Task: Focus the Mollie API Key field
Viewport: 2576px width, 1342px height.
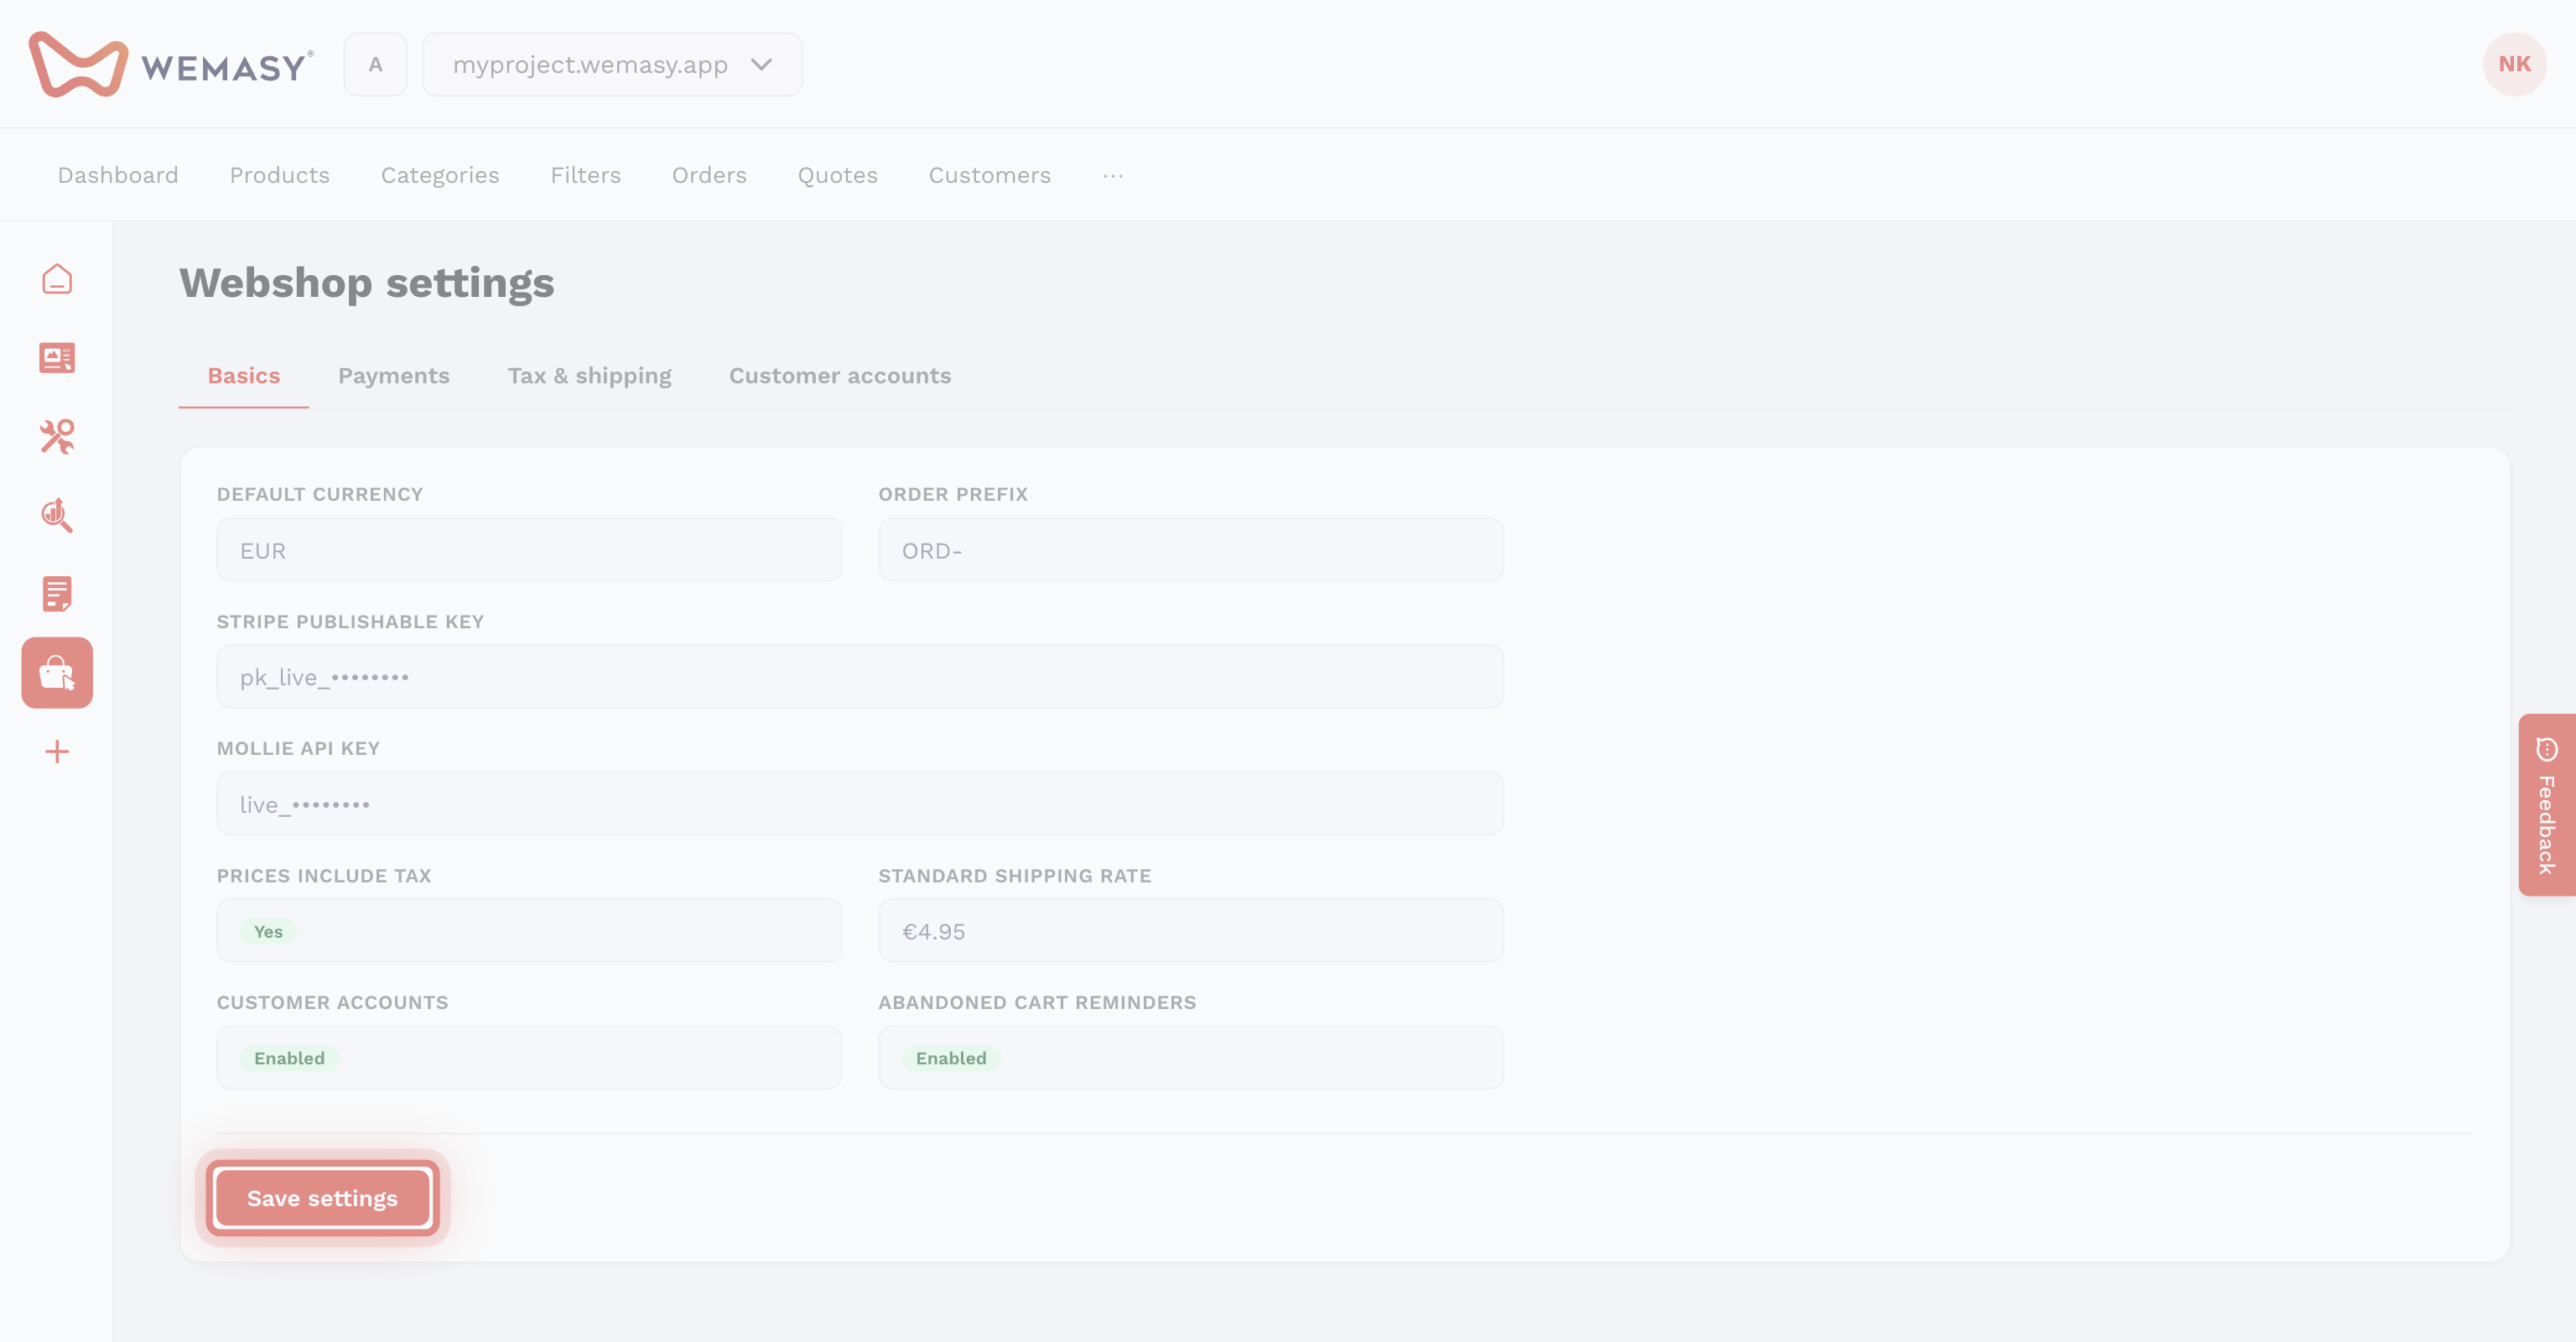Action: click(860, 804)
